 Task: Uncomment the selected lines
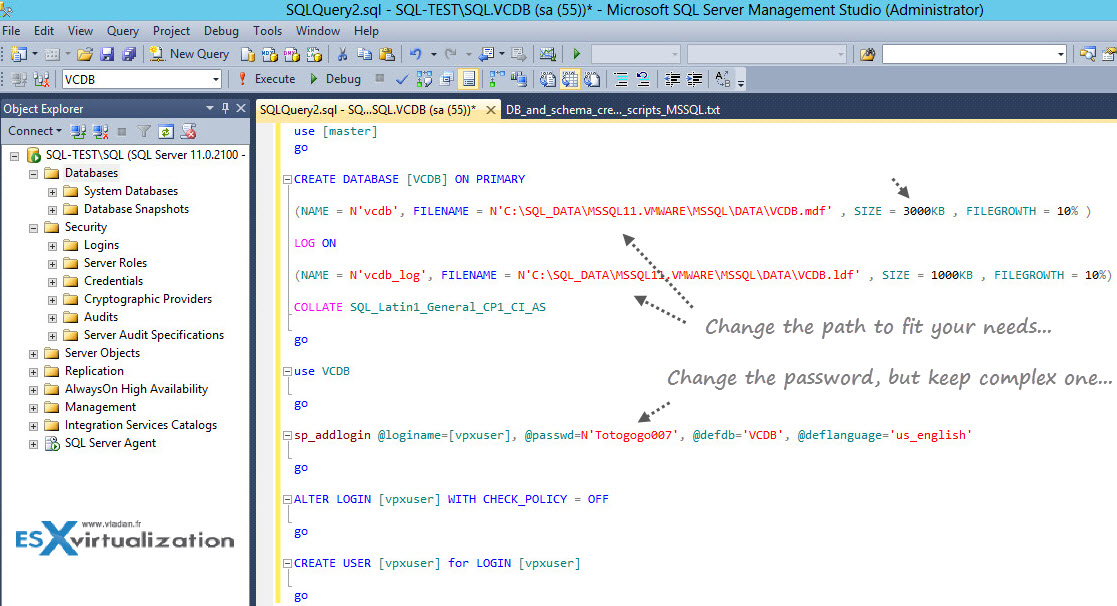[643, 79]
